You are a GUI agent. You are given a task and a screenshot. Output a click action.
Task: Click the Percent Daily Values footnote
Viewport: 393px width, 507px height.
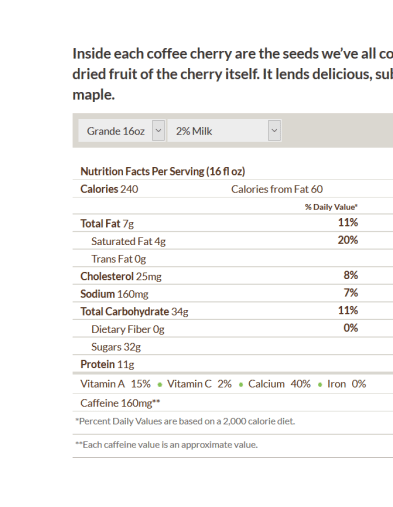[x=185, y=421]
